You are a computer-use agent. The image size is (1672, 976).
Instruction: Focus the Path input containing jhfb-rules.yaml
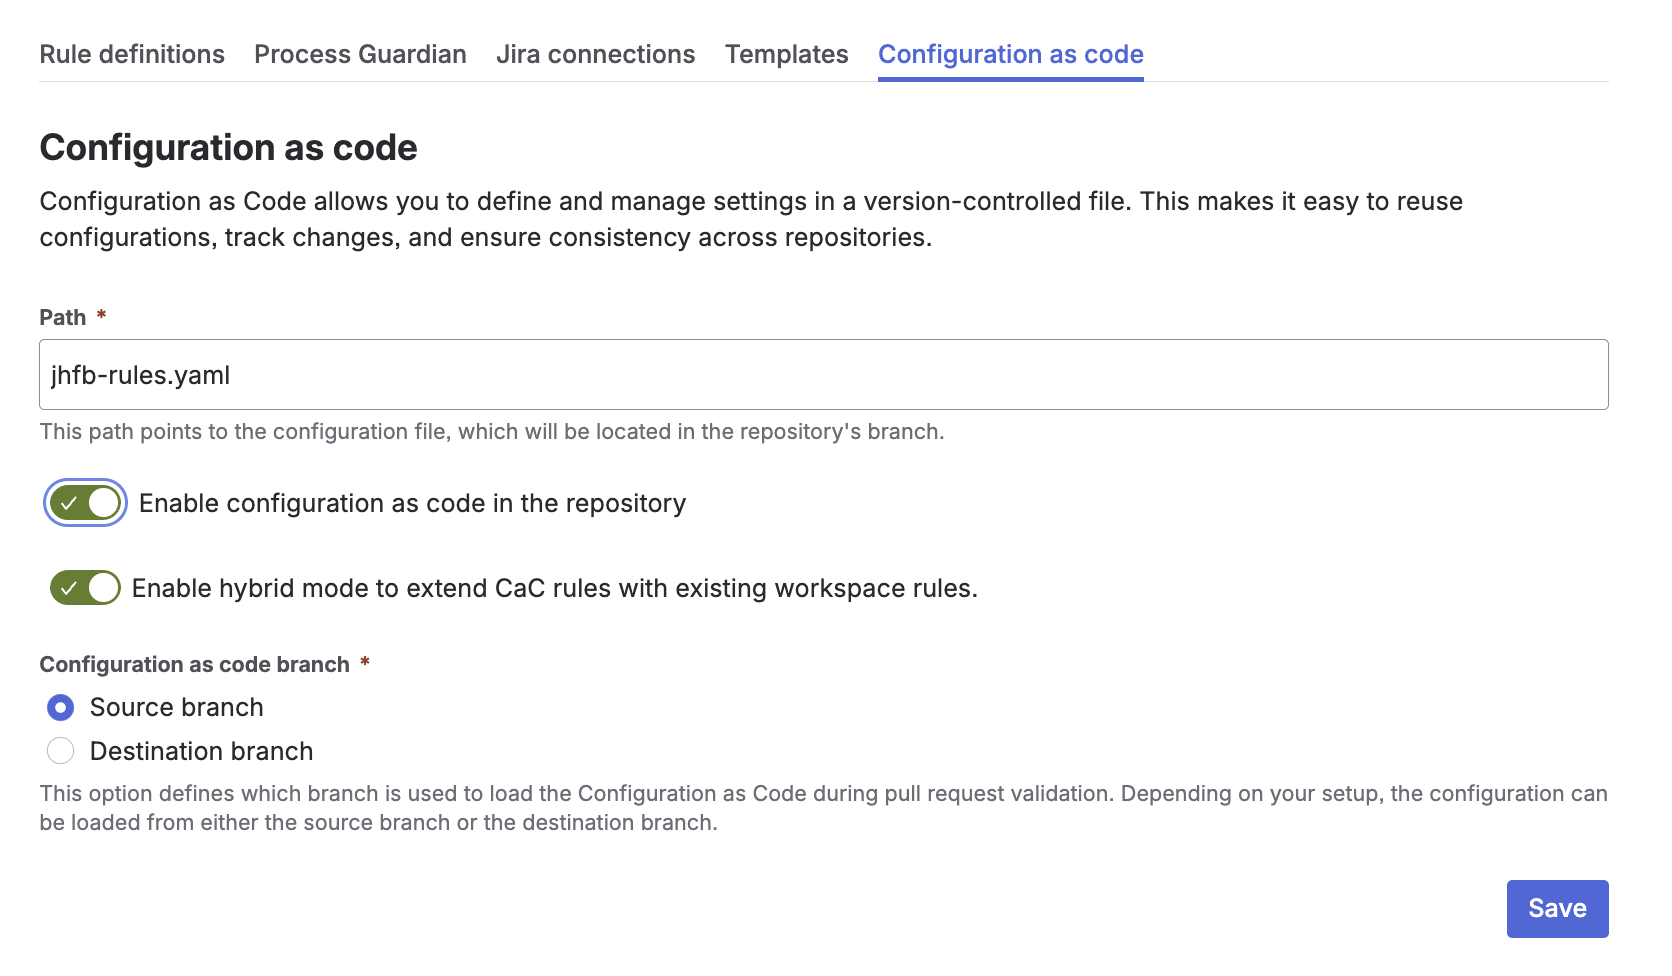[x=824, y=375]
